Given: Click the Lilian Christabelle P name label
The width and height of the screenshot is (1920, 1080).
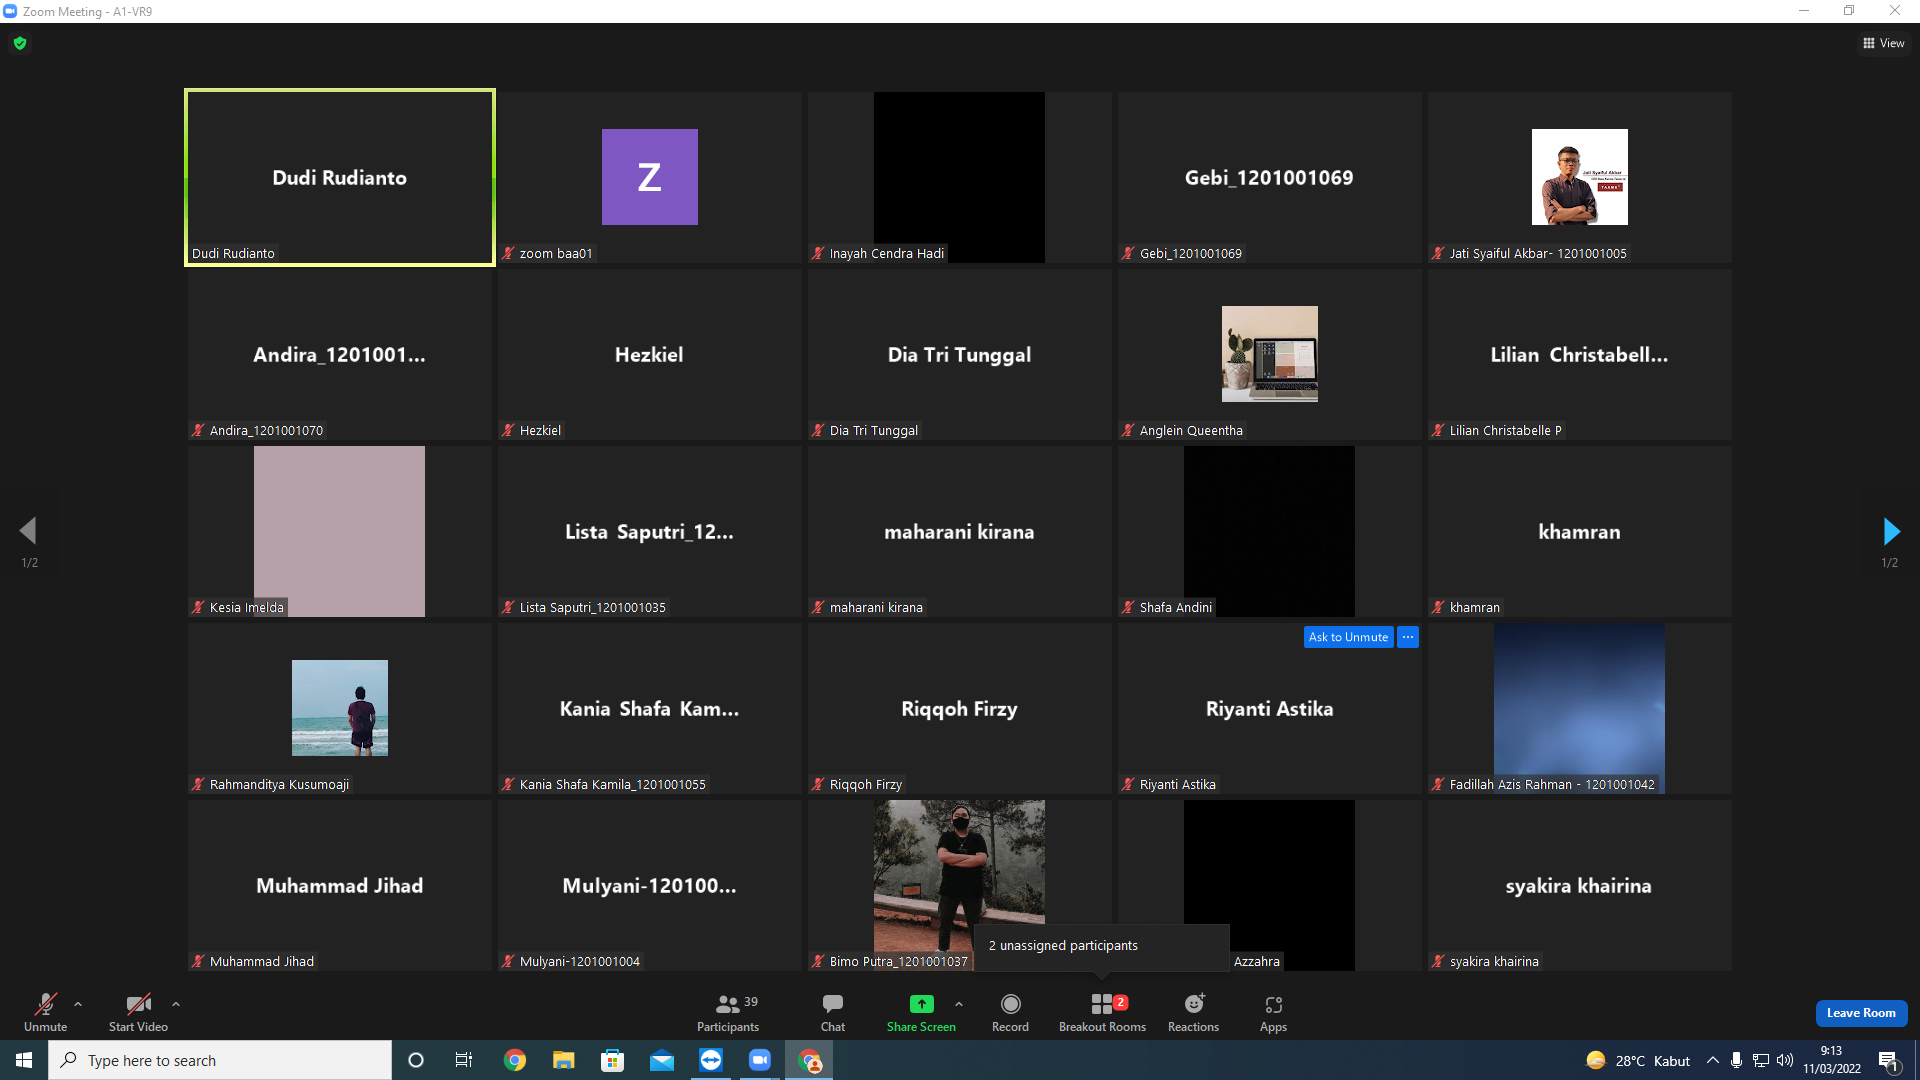Looking at the screenshot, I should (x=1505, y=431).
